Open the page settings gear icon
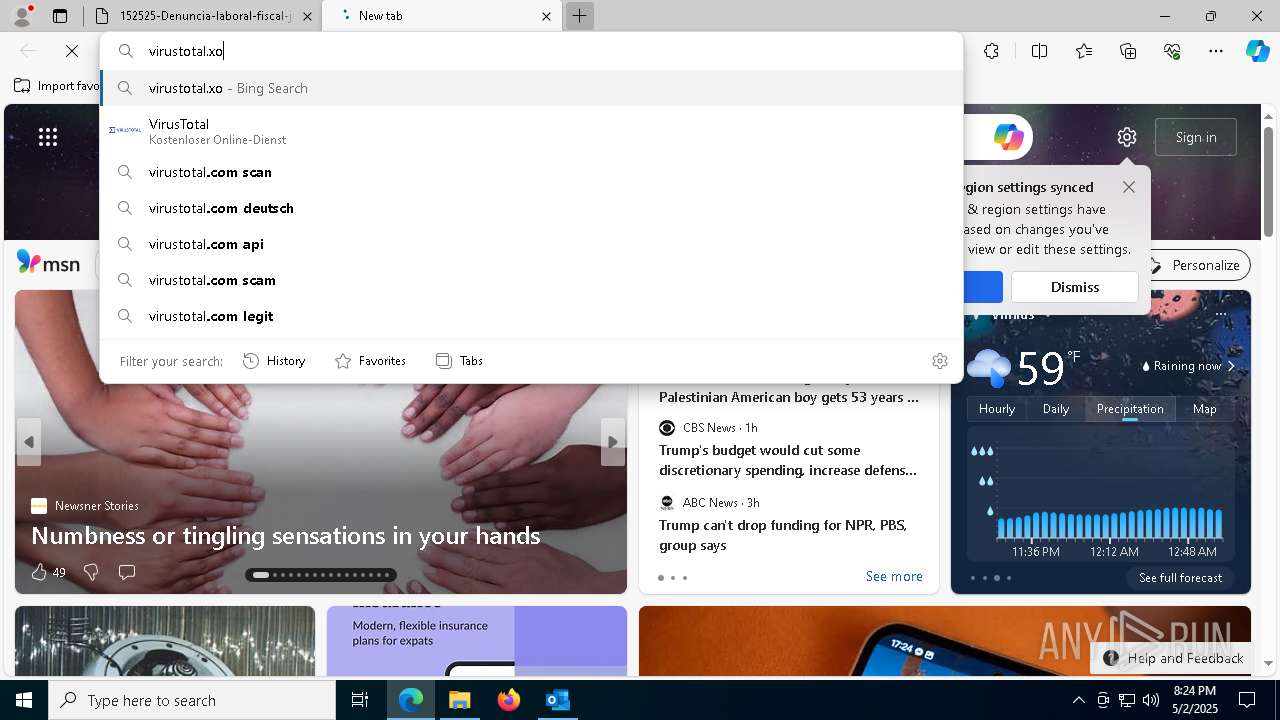 coord(1127,137)
